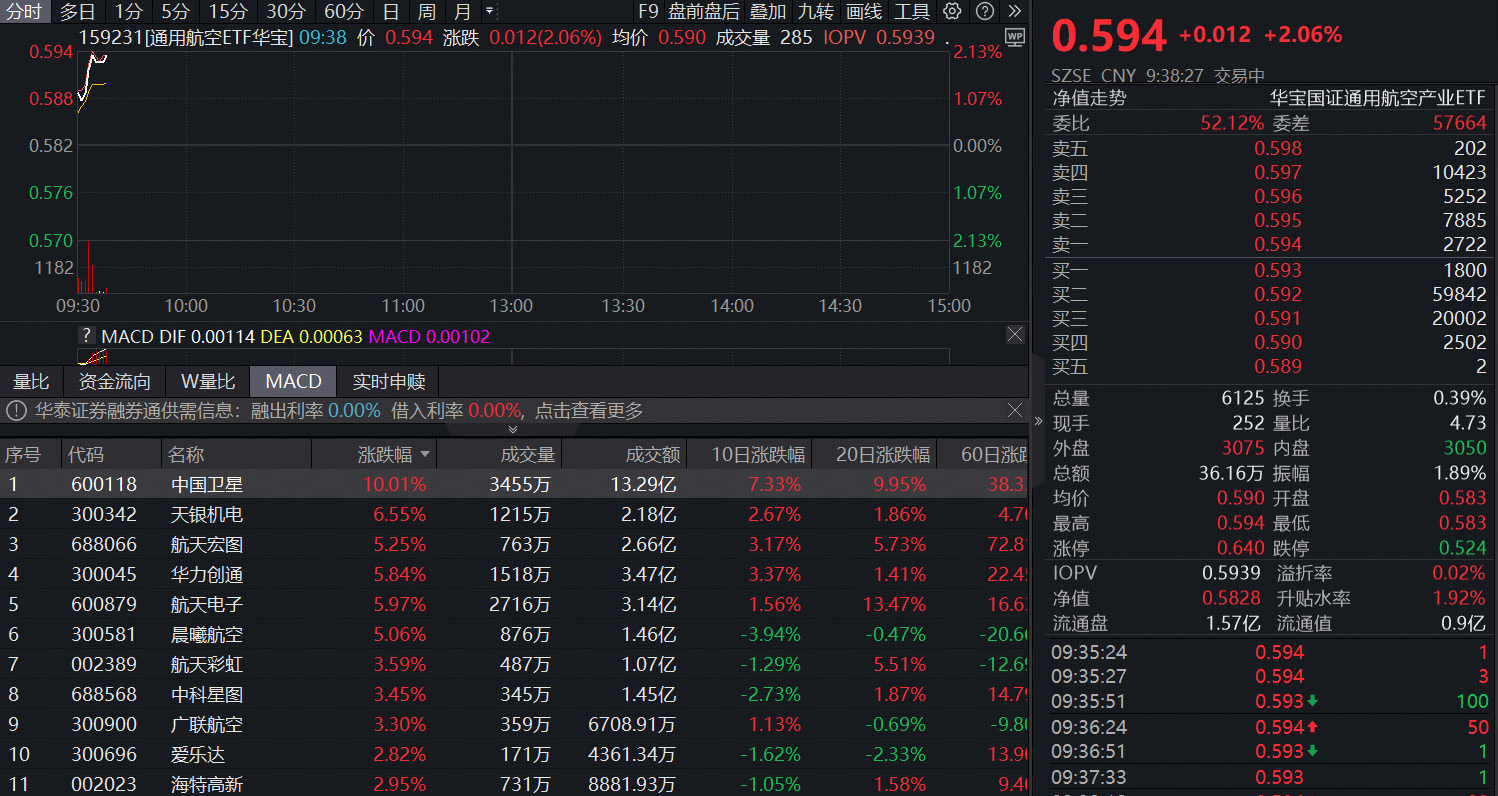This screenshot has height=796, width=1498.
Task: Toggle 盘前盘后 pre/post-market display
Action: tap(706, 12)
